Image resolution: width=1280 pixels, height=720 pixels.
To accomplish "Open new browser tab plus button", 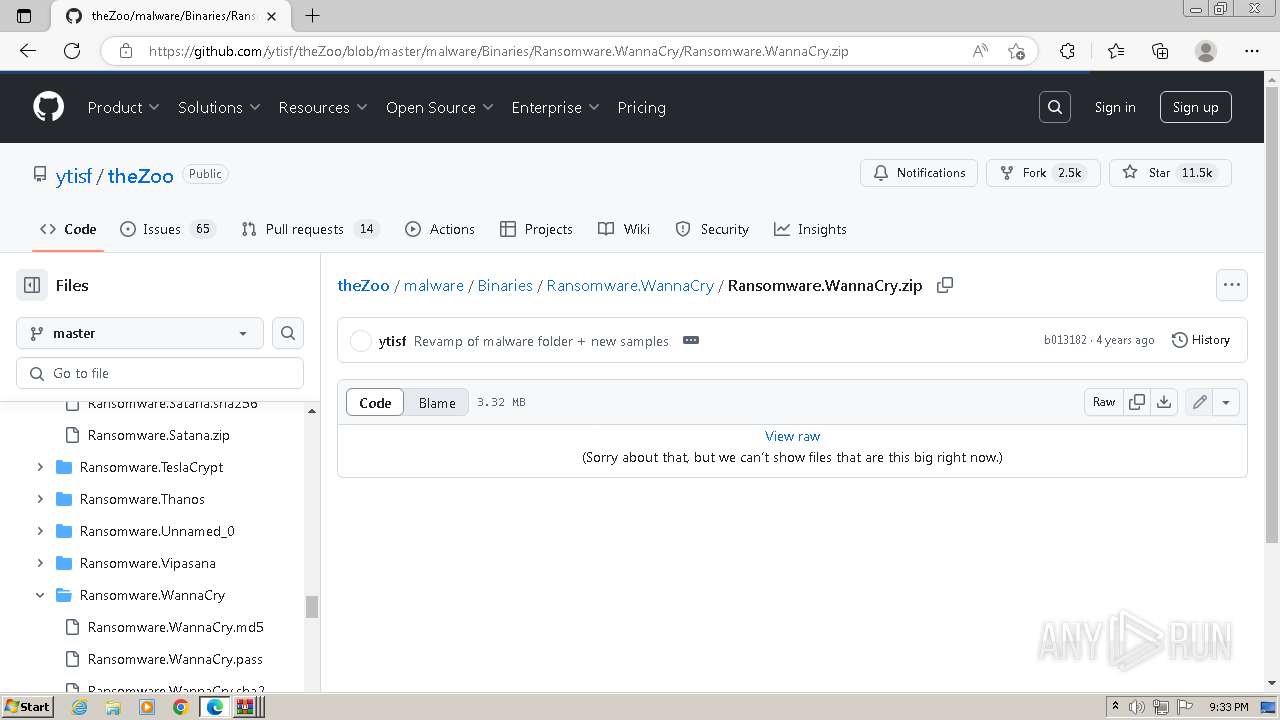I will click(313, 15).
